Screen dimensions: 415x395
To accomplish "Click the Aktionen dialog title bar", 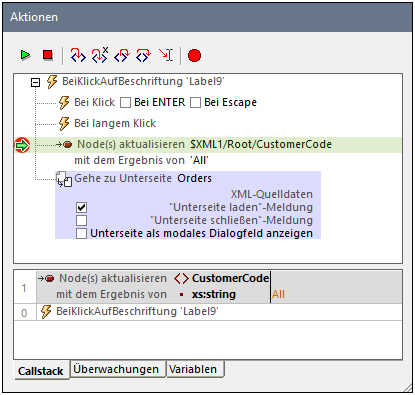I will (207, 17).
